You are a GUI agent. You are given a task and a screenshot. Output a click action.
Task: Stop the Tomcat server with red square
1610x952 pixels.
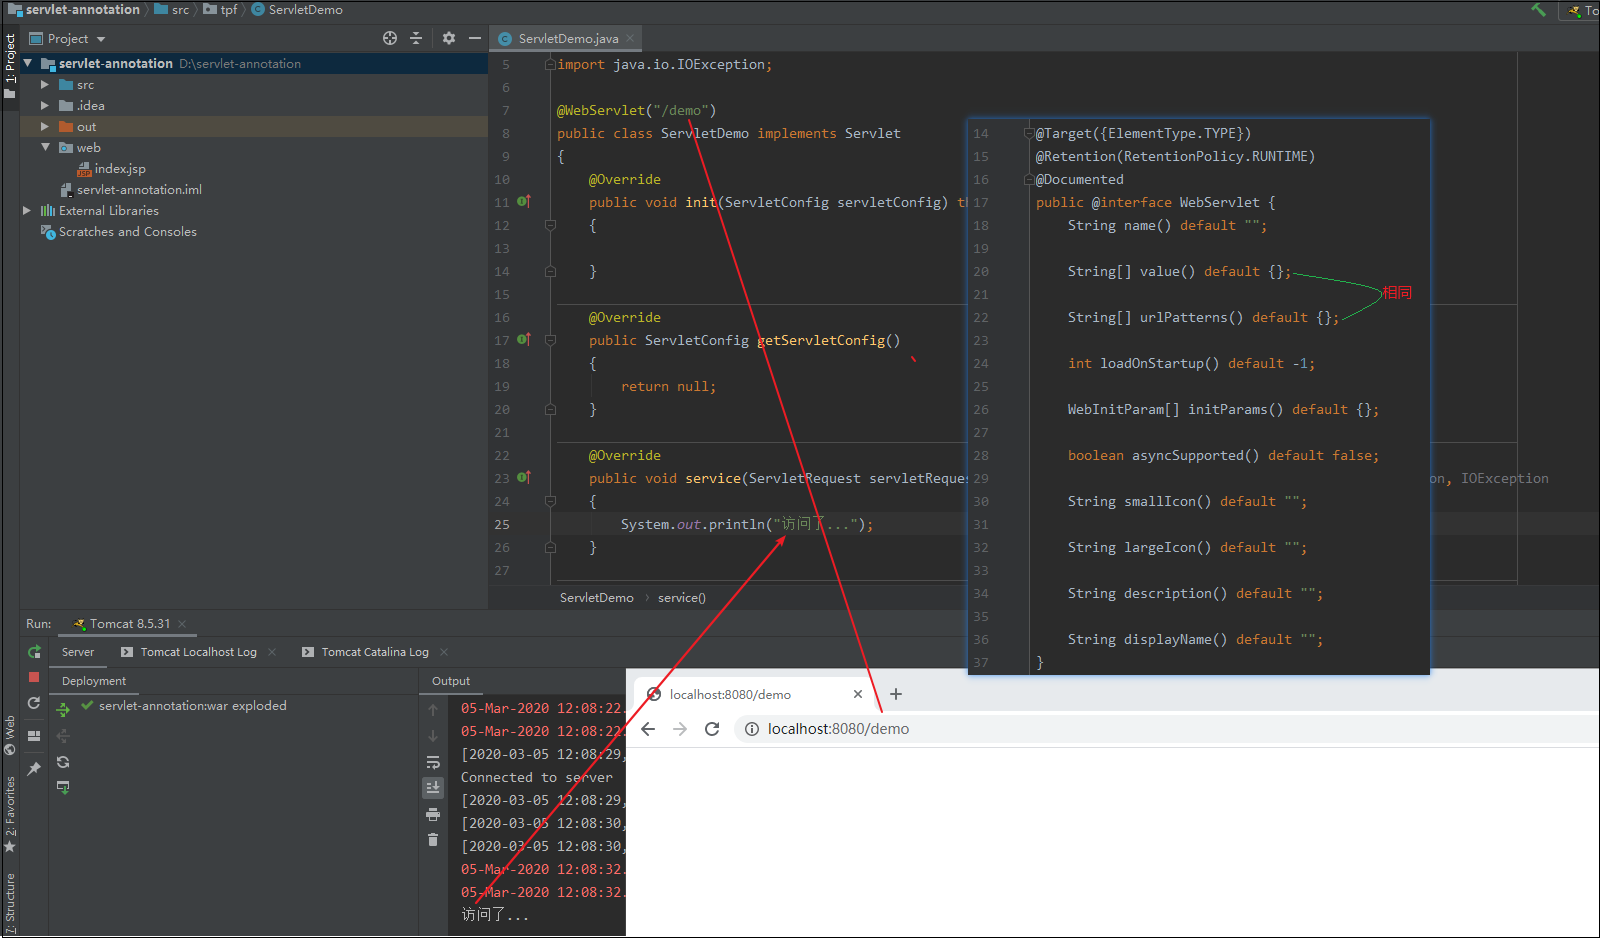pos(34,677)
